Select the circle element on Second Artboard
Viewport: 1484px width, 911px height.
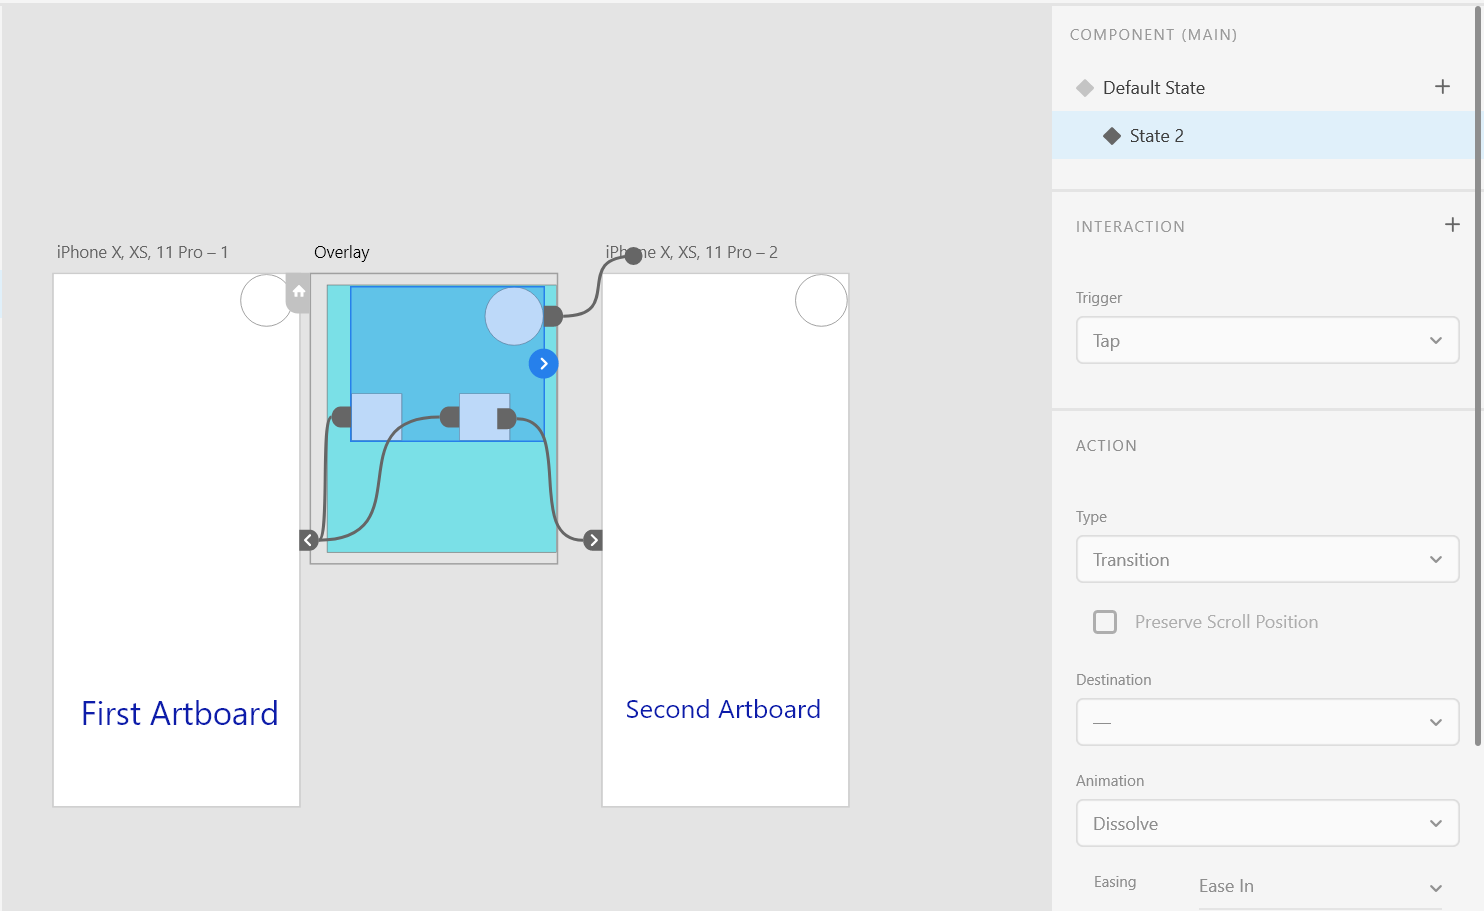pyautogui.click(x=821, y=300)
